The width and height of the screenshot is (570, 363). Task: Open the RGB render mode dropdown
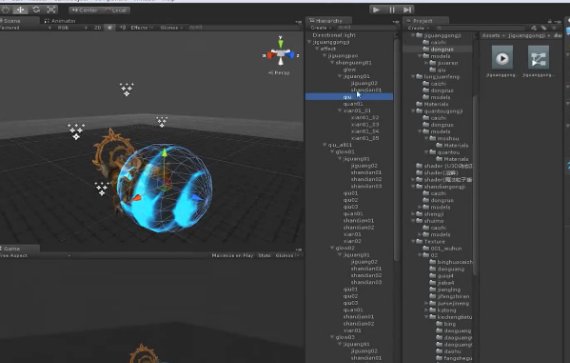point(72,28)
